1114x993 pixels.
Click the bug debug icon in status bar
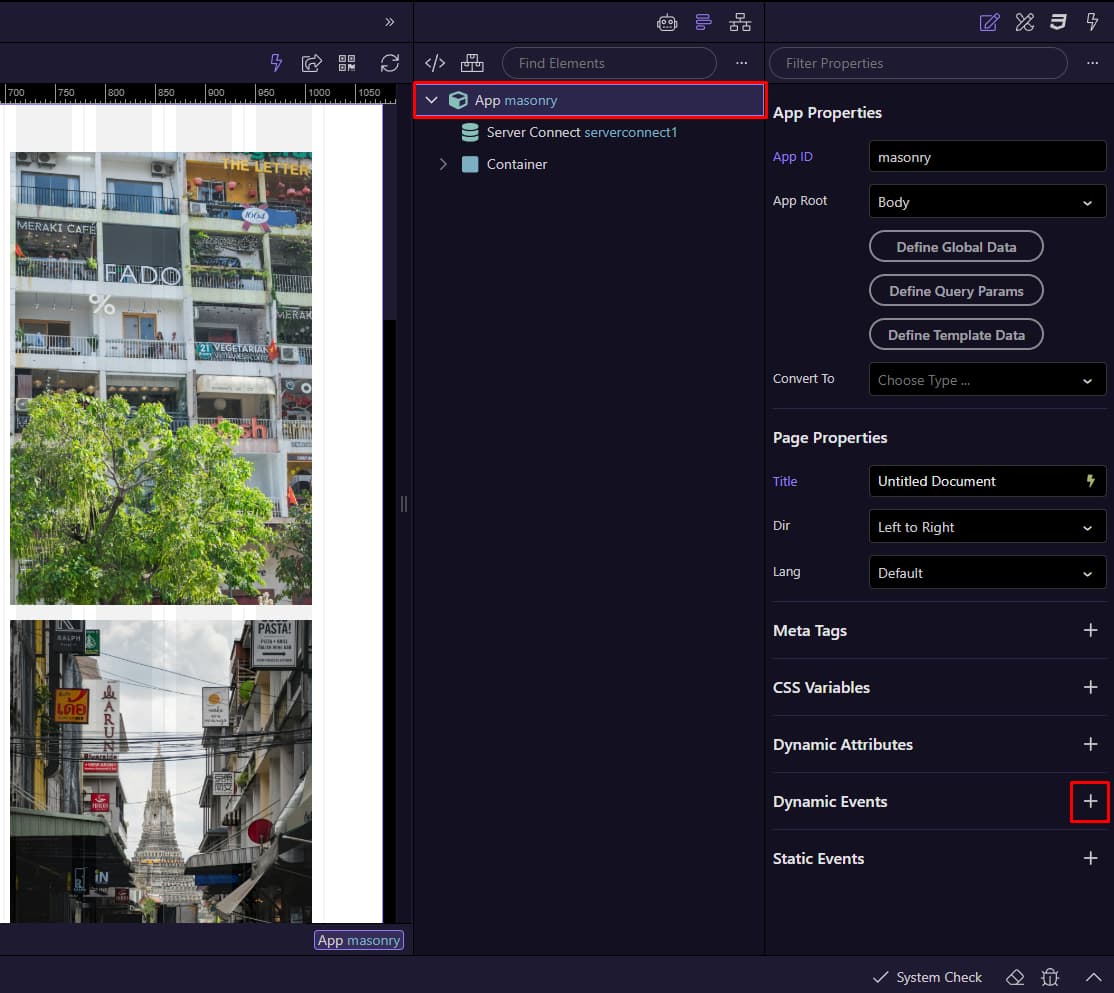click(1050, 977)
